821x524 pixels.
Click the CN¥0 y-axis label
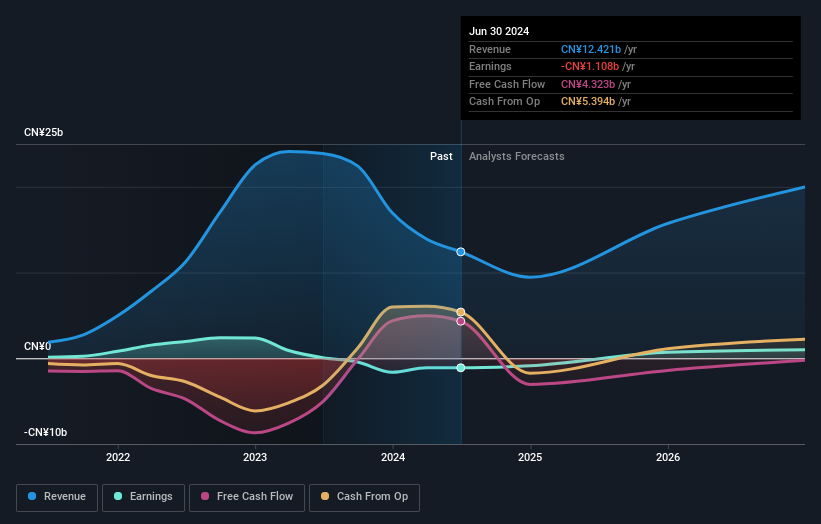38,347
